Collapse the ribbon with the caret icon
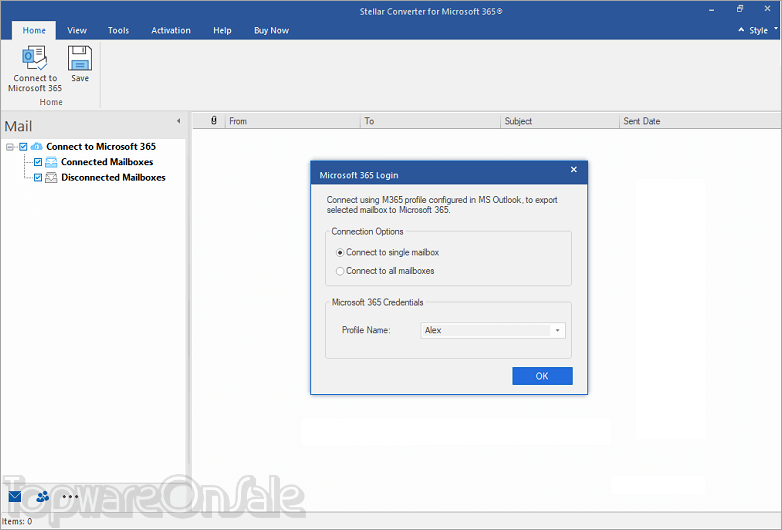This screenshot has width=782, height=530. click(741, 30)
